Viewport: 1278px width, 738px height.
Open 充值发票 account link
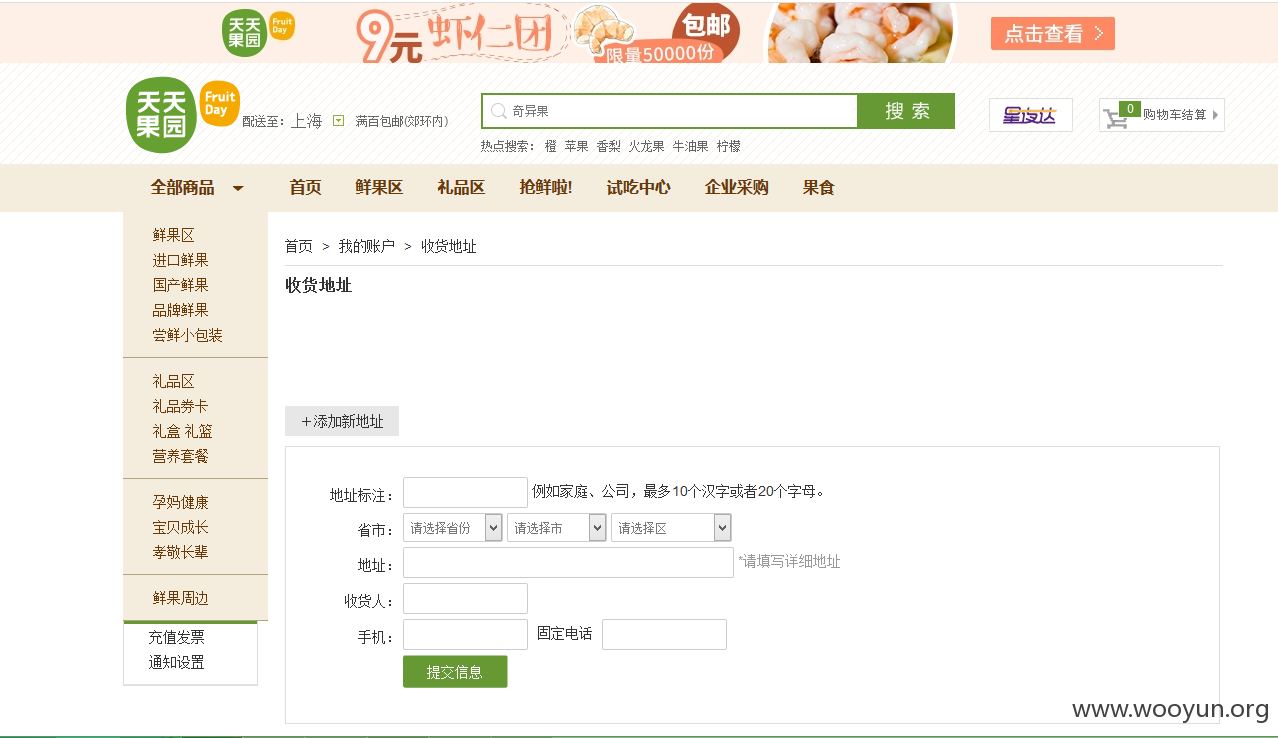coord(176,637)
